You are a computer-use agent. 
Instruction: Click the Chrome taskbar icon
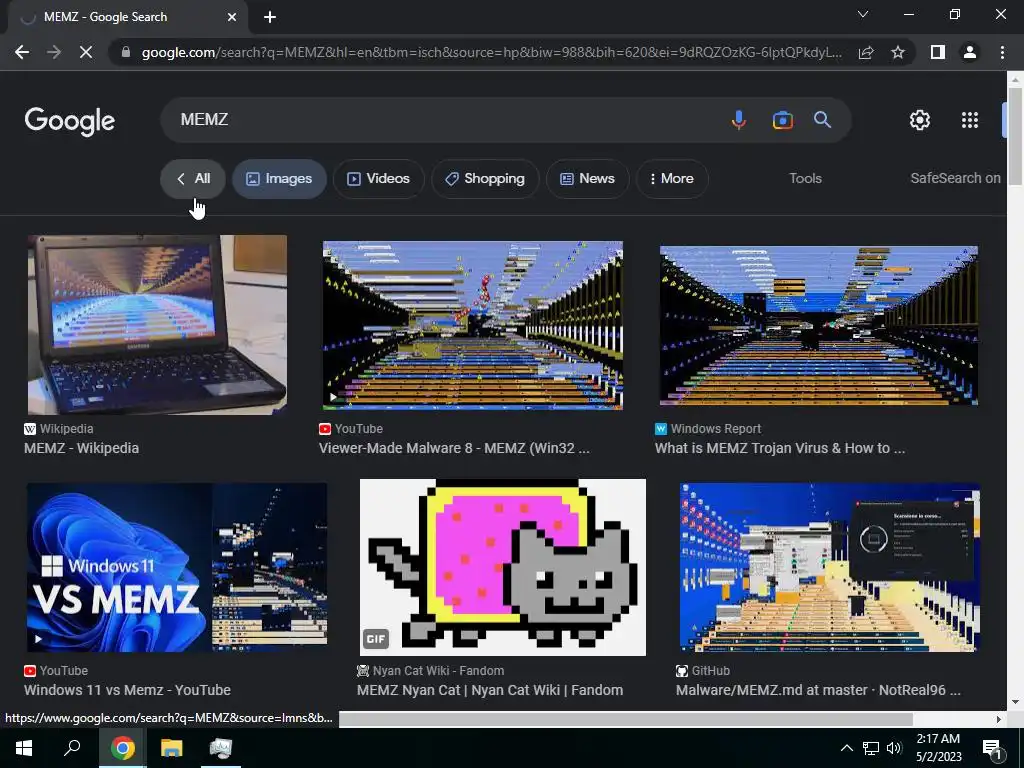[x=122, y=748]
